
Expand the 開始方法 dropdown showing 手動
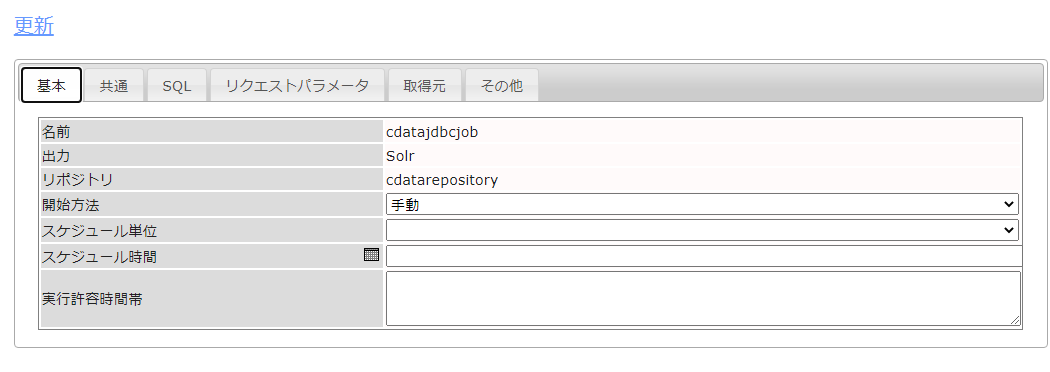click(702, 204)
